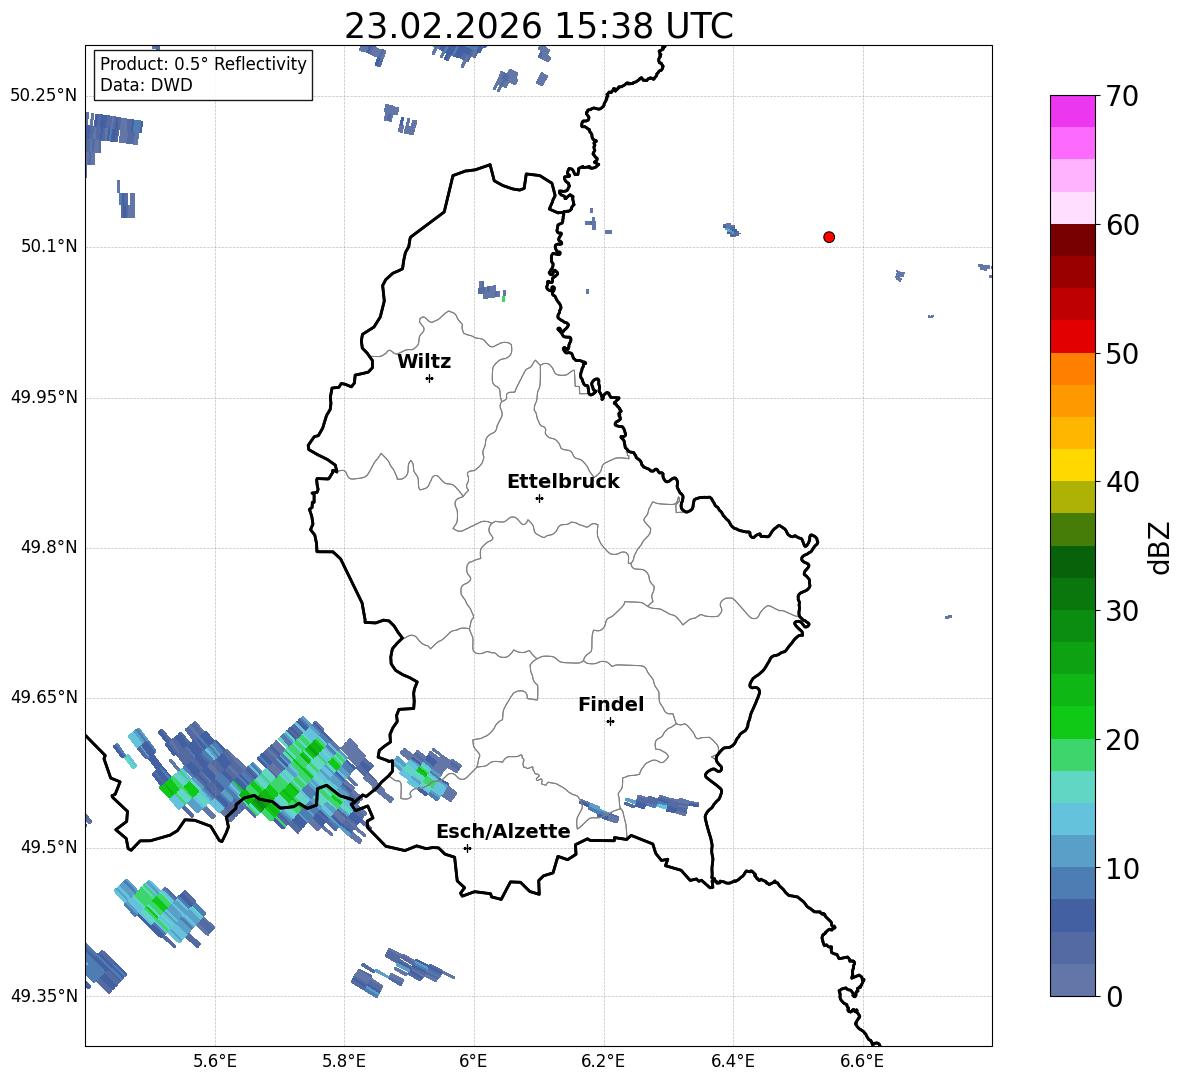The width and height of the screenshot is (1184, 1081).
Task: Click the dark maroon colorbar segment below 60
Action: 1073,240
